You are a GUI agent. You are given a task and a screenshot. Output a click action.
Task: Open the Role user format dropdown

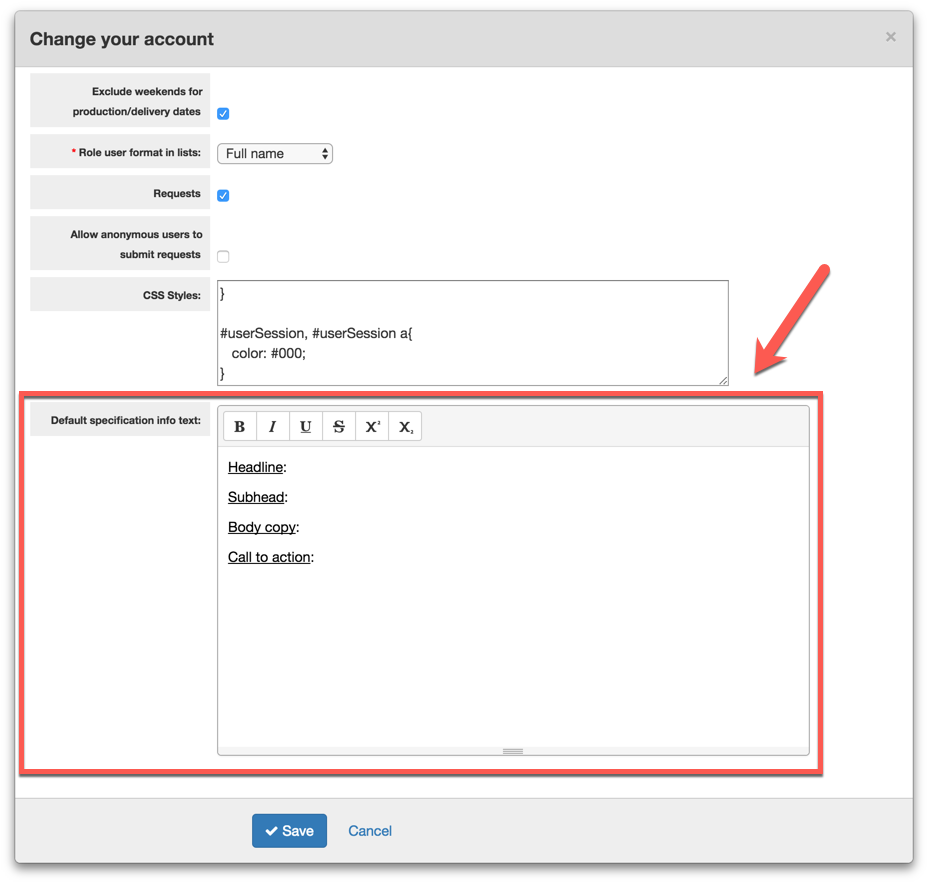click(x=275, y=154)
